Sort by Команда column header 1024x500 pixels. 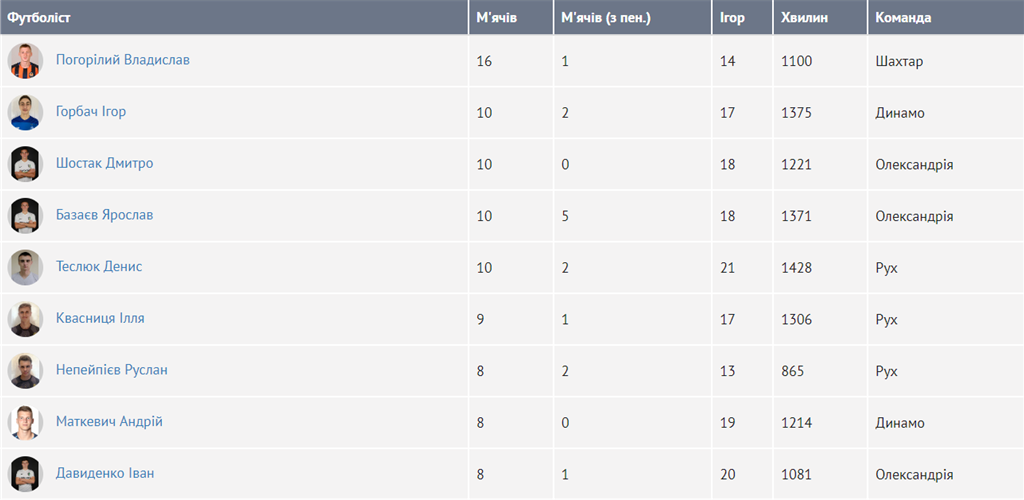click(903, 18)
